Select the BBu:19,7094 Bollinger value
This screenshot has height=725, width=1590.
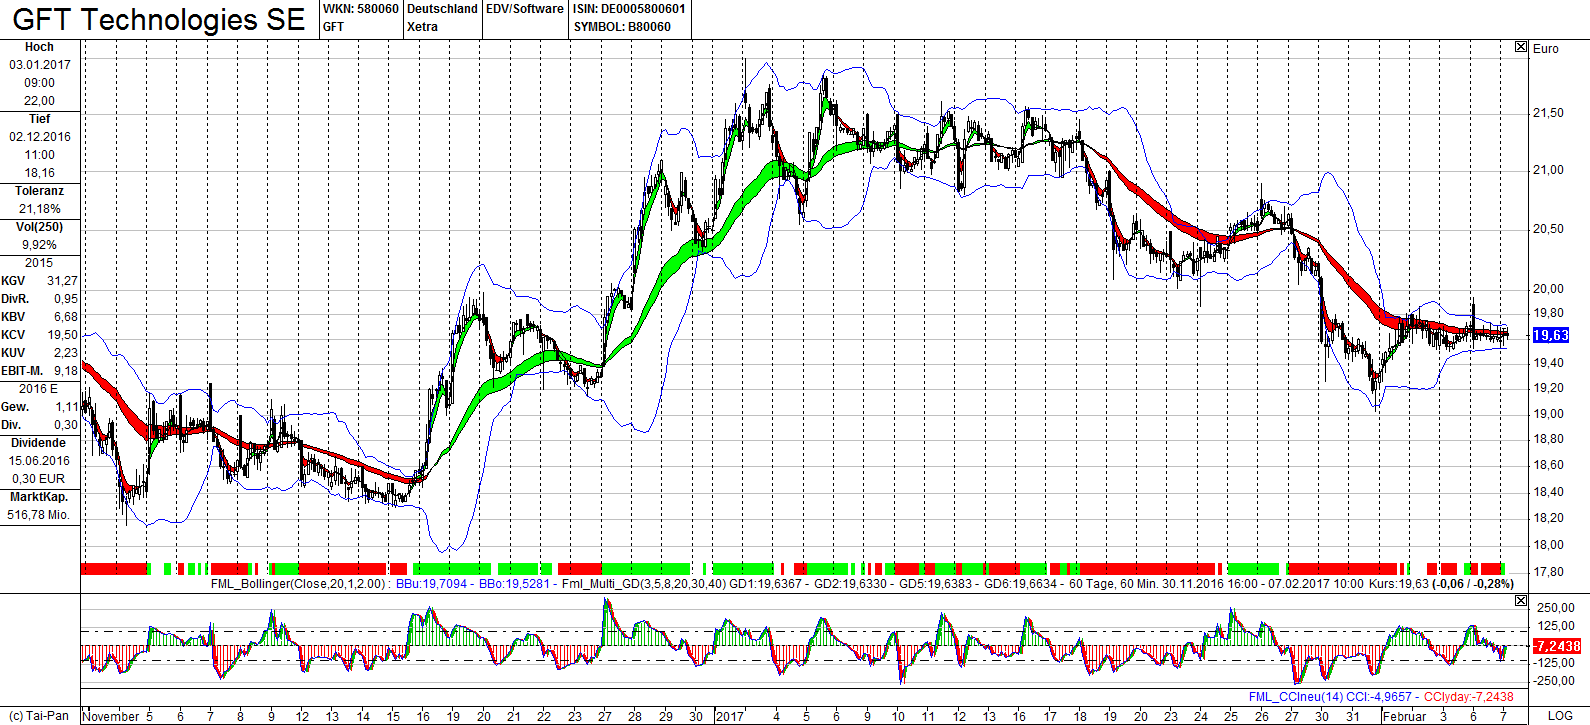click(432, 584)
